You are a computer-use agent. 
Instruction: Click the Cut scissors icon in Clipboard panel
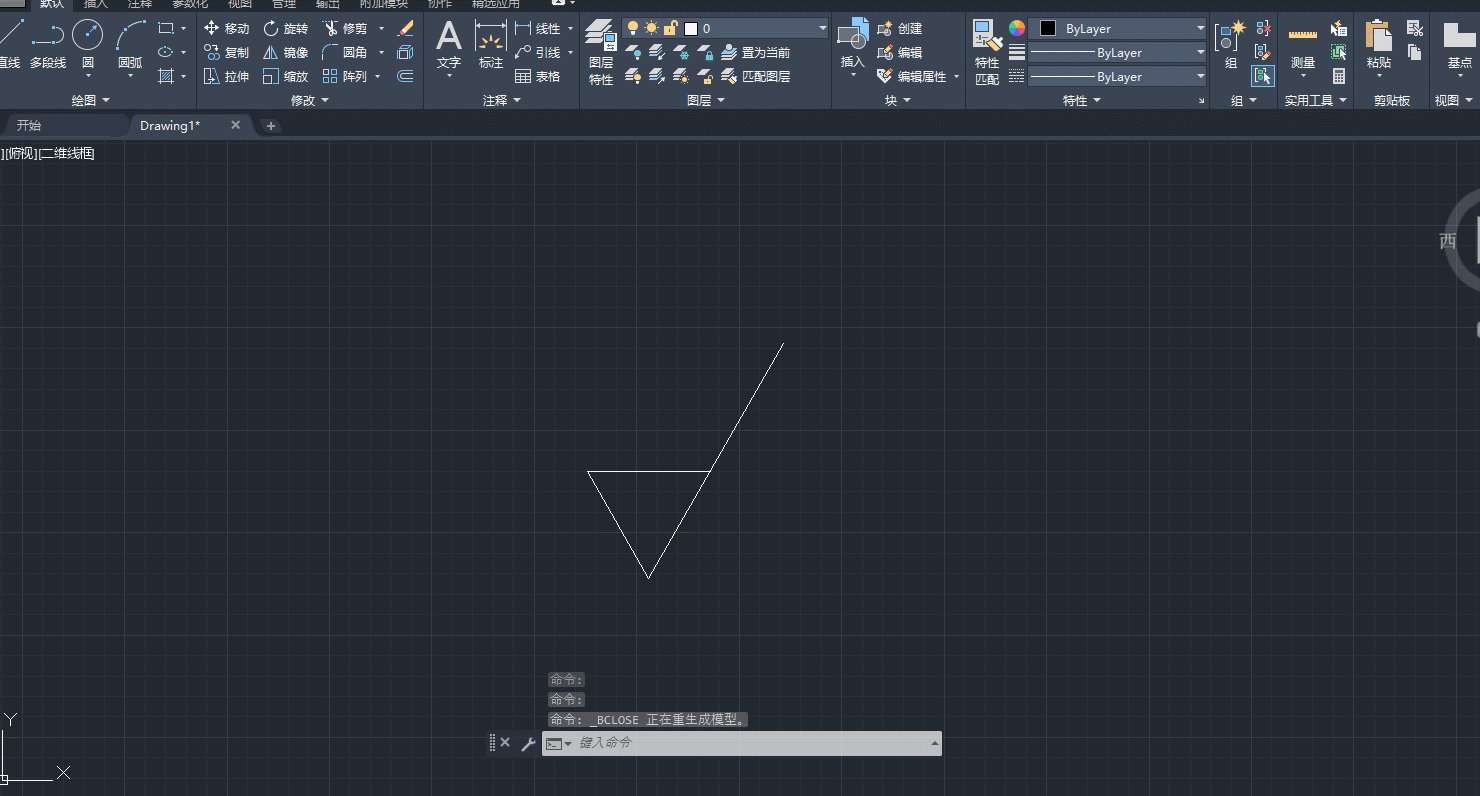tap(1415, 28)
